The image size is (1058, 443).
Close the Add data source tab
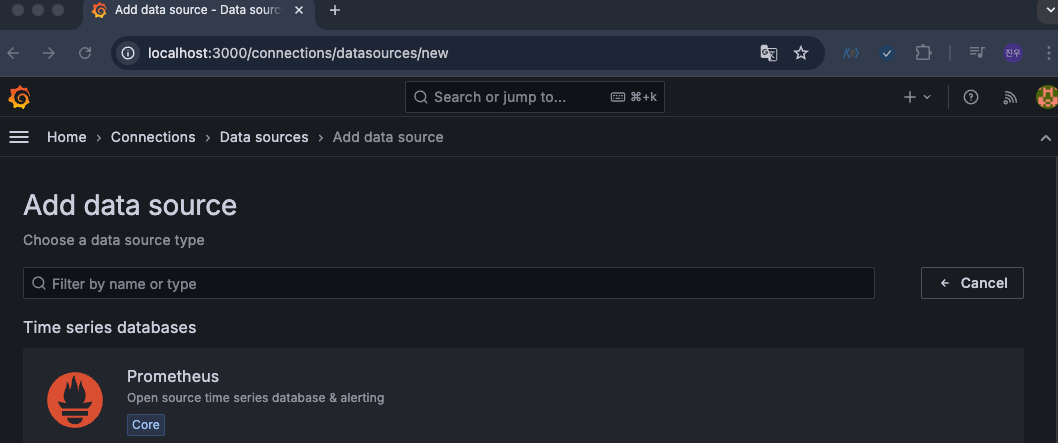[x=300, y=10]
